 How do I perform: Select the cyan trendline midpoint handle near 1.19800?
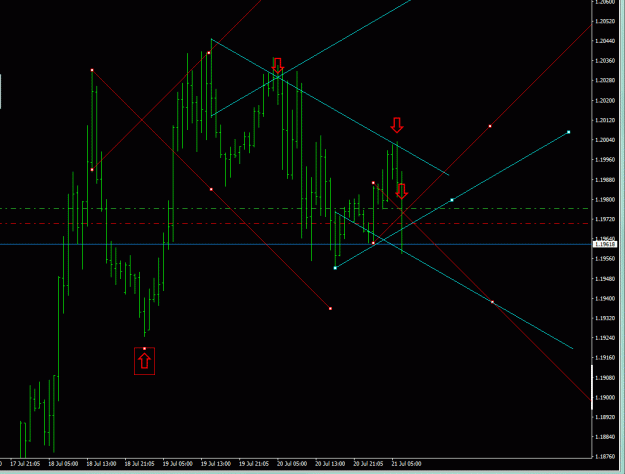click(452, 200)
